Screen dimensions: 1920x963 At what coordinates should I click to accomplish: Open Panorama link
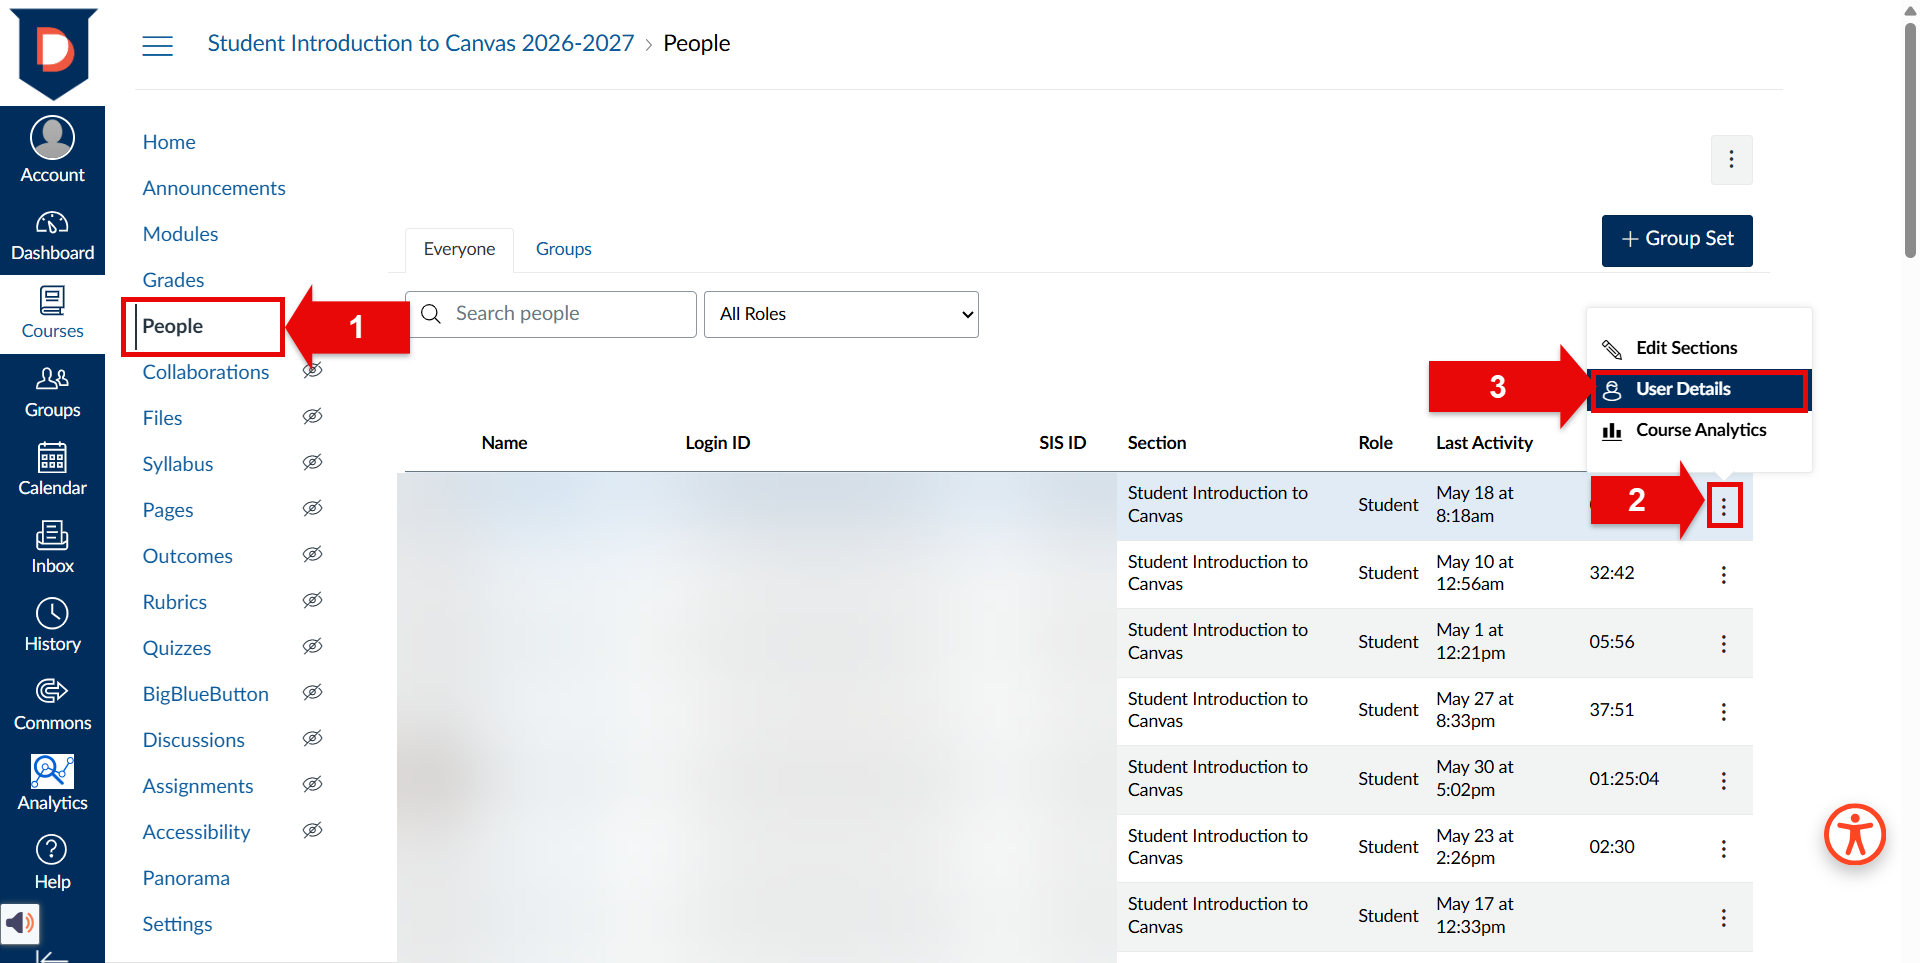pos(186,878)
